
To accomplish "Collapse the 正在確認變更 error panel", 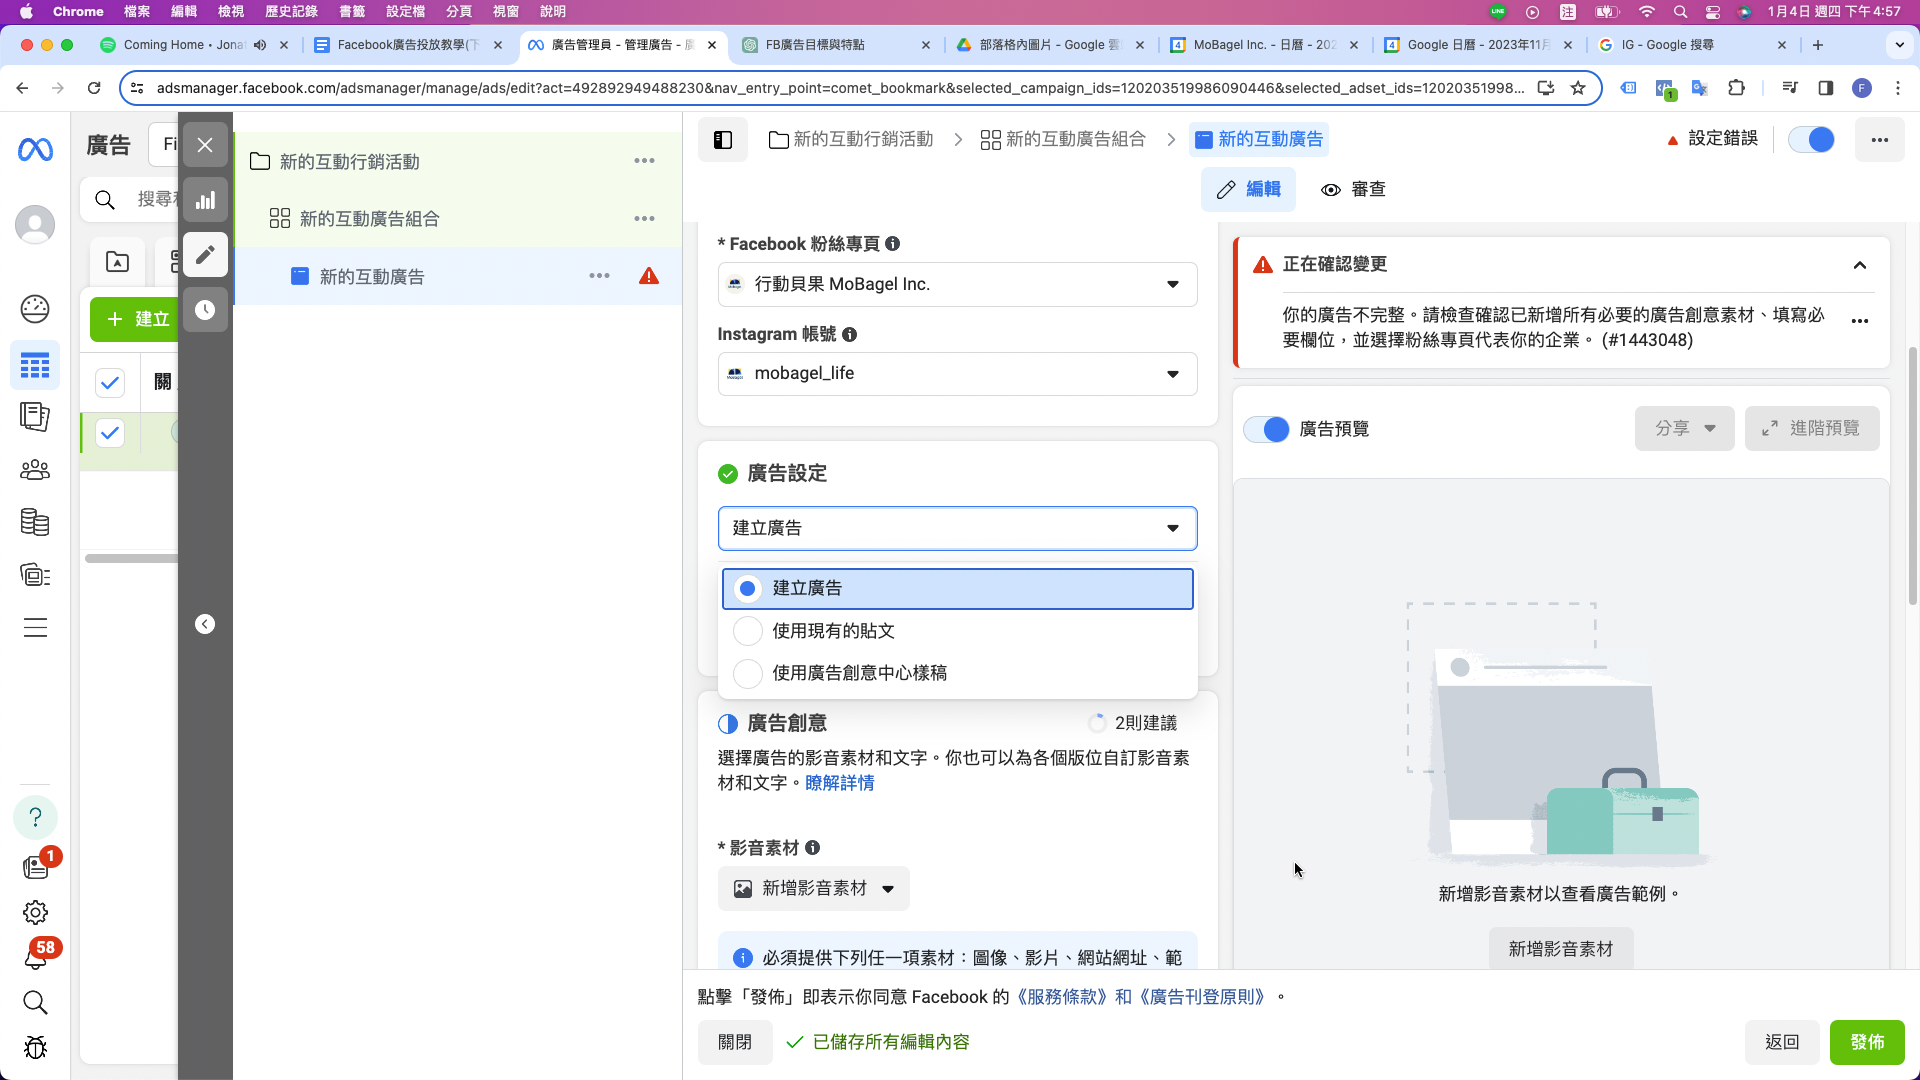I will [1860, 265].
